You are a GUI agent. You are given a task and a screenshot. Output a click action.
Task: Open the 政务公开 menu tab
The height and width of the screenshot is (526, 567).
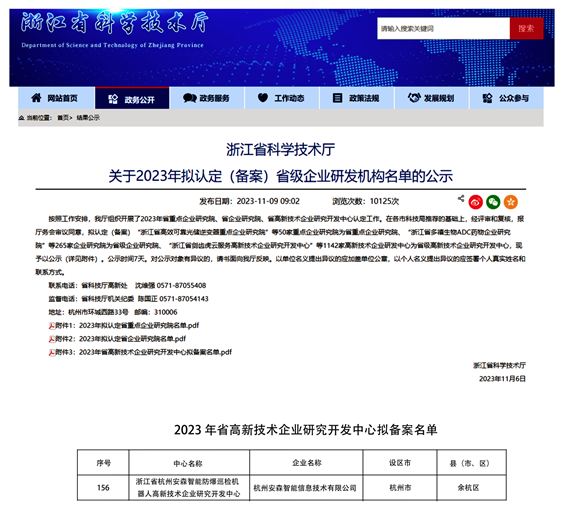[132, 98]
